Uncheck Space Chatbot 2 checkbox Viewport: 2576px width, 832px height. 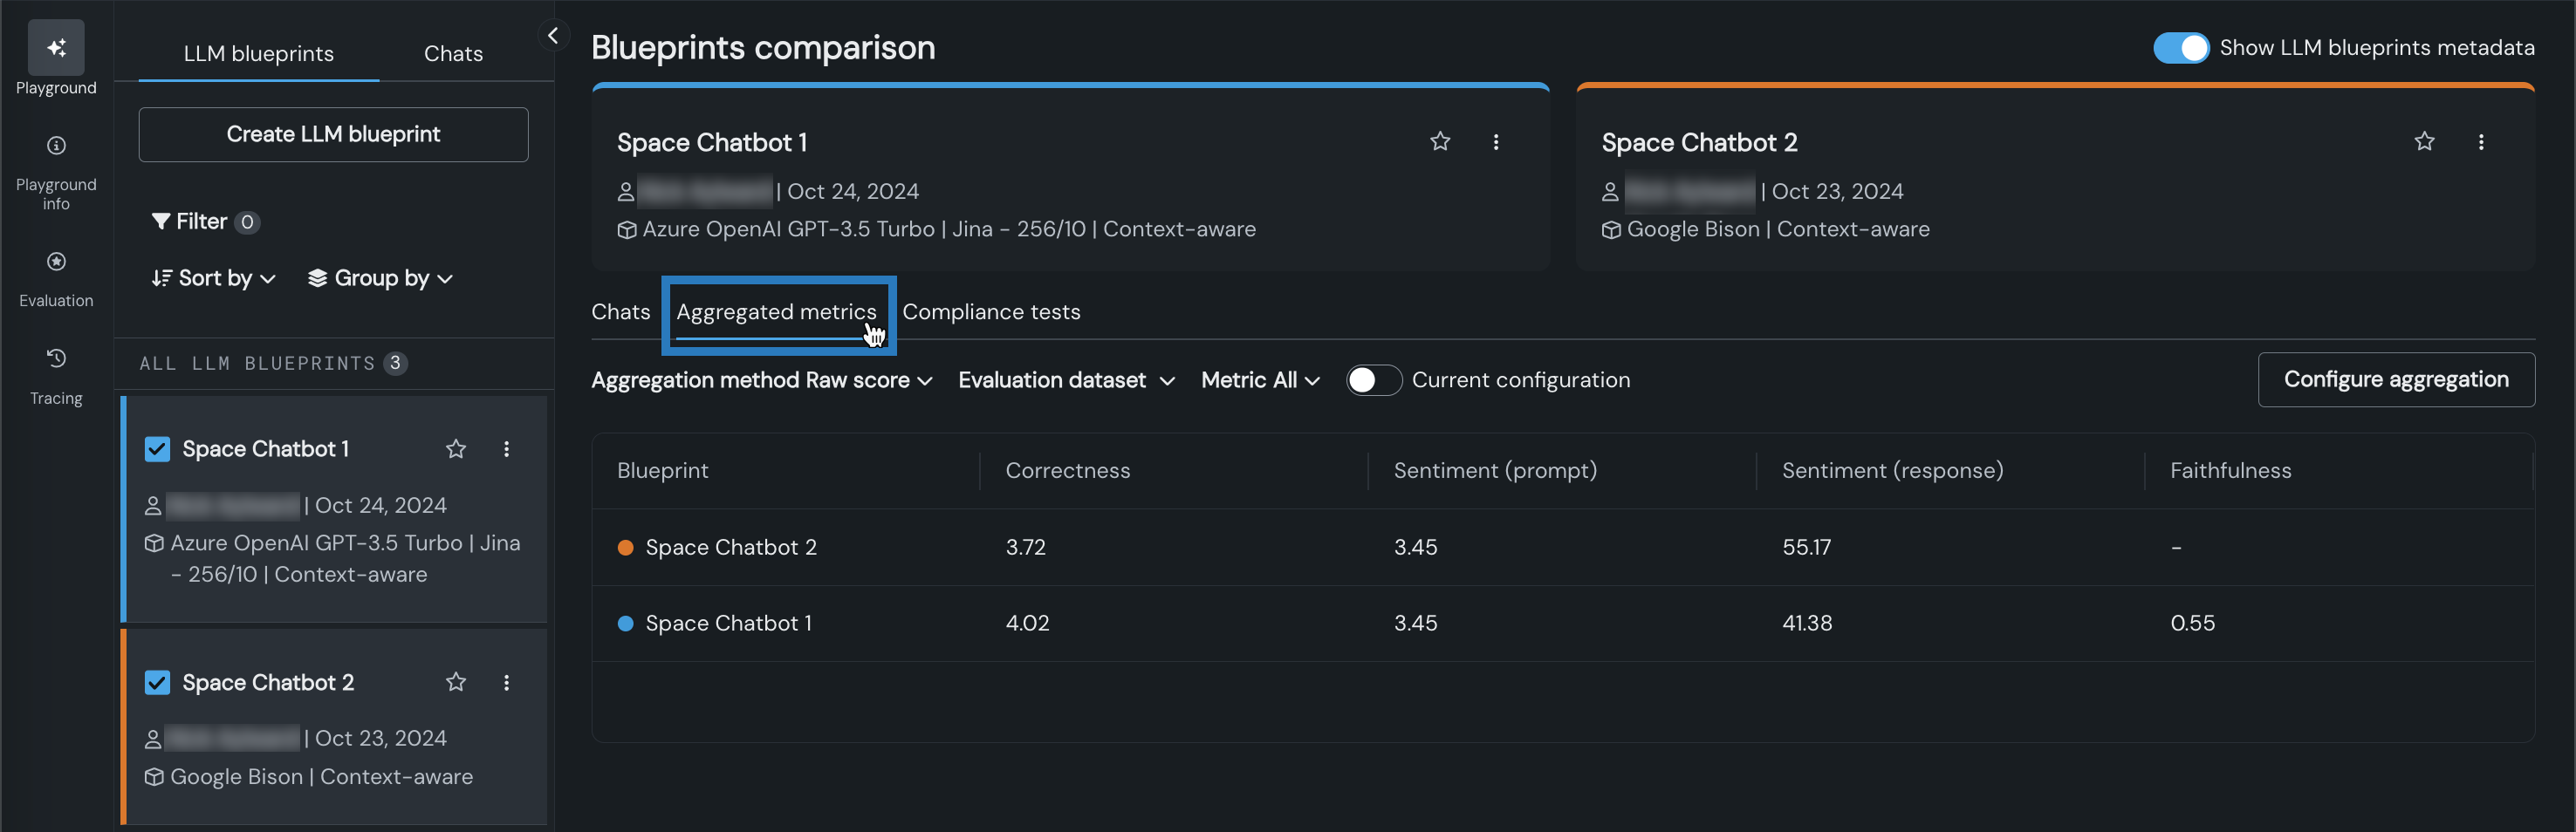pos(157,682)
